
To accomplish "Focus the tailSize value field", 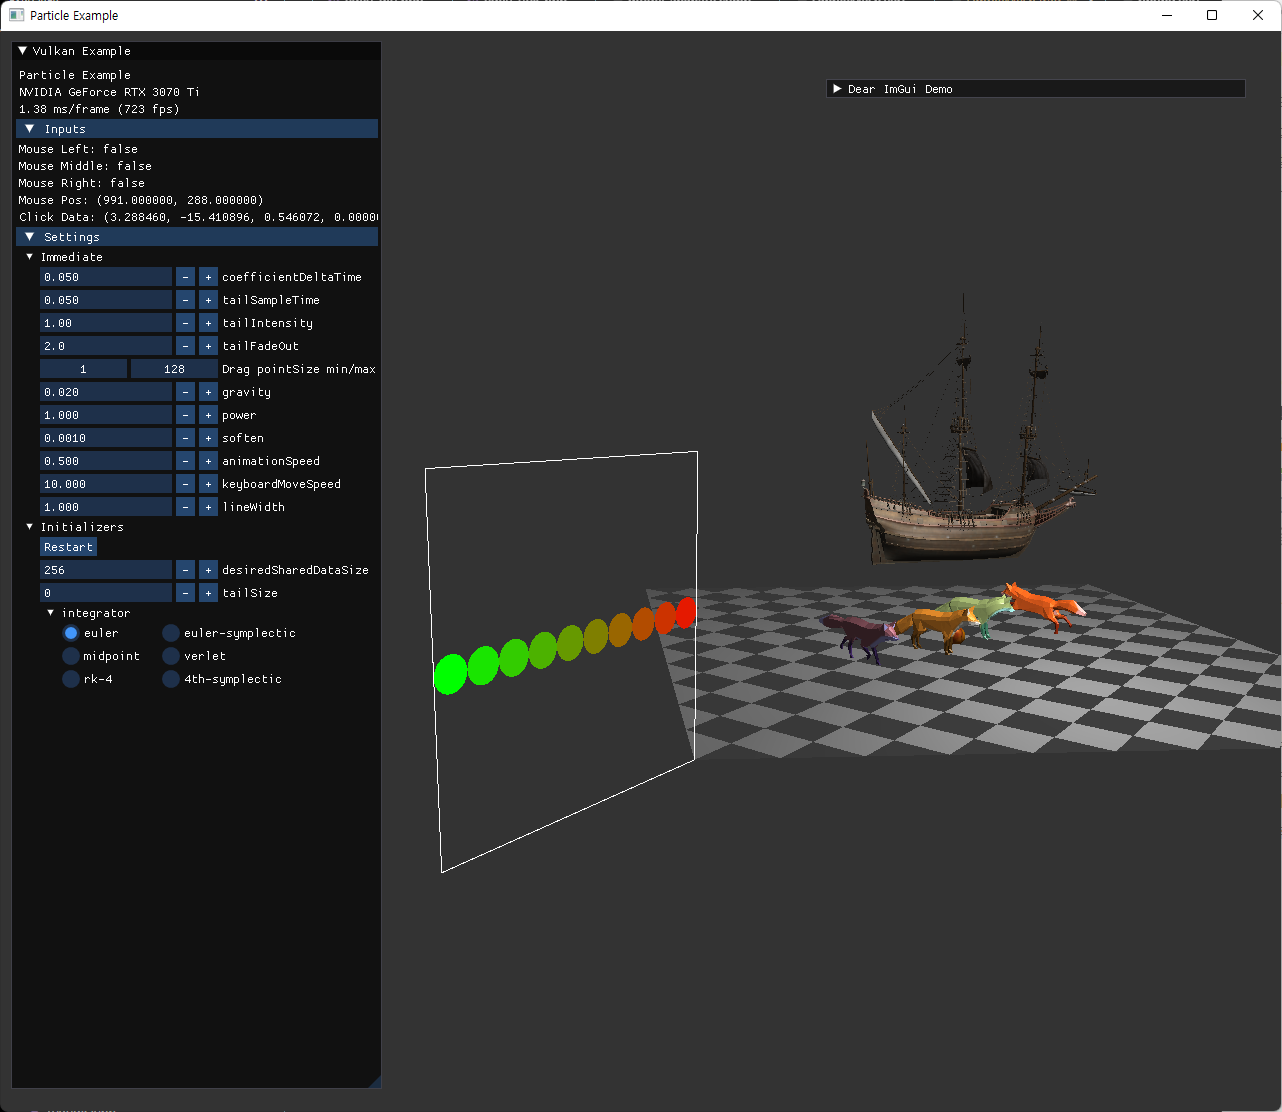I will pyautogui.click(x=106, y=593).
